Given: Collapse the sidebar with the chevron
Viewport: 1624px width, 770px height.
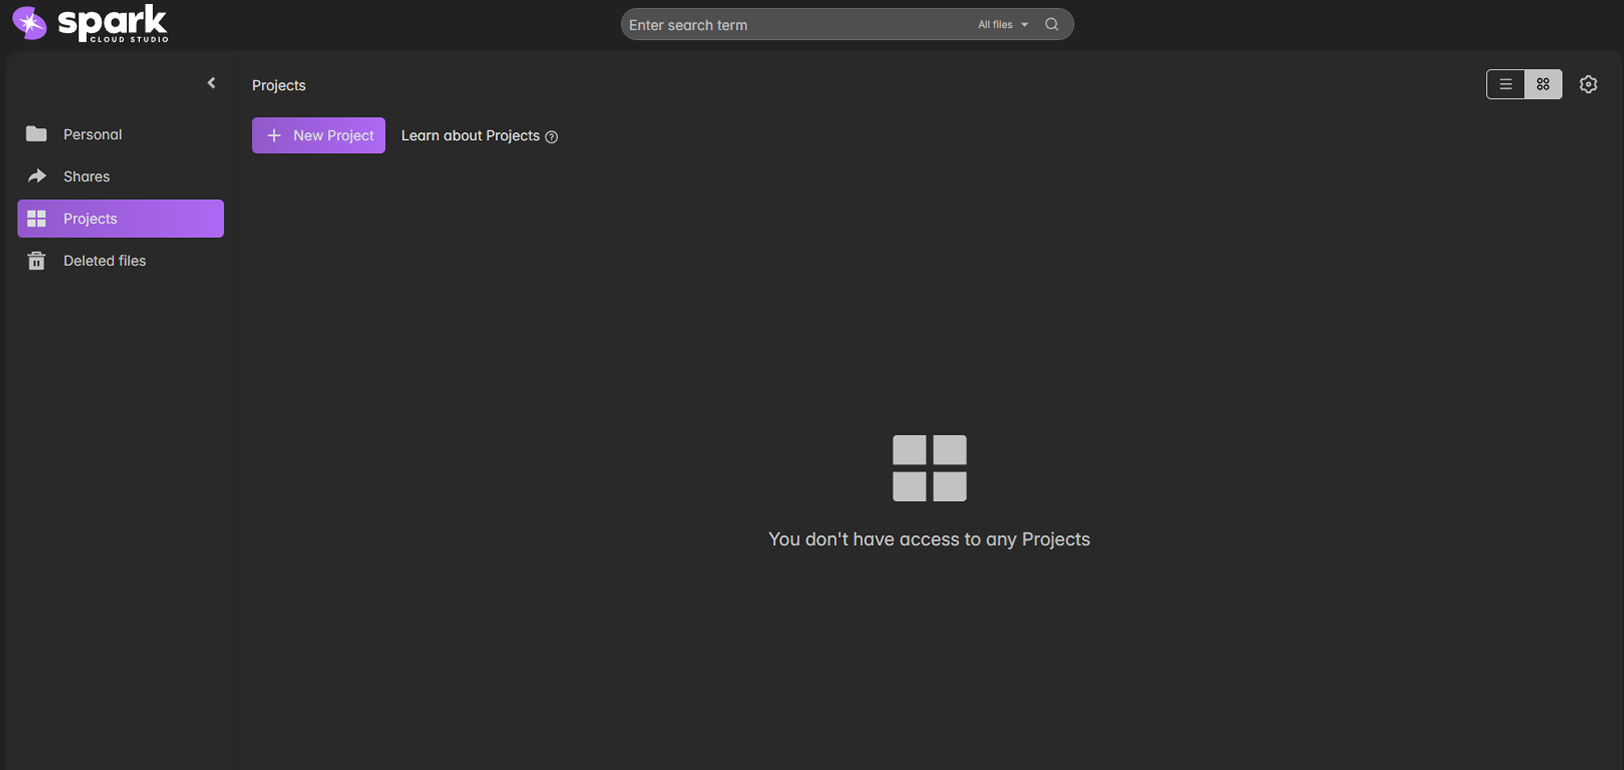Looking at the screenshot, I should [x=211, y=83].
